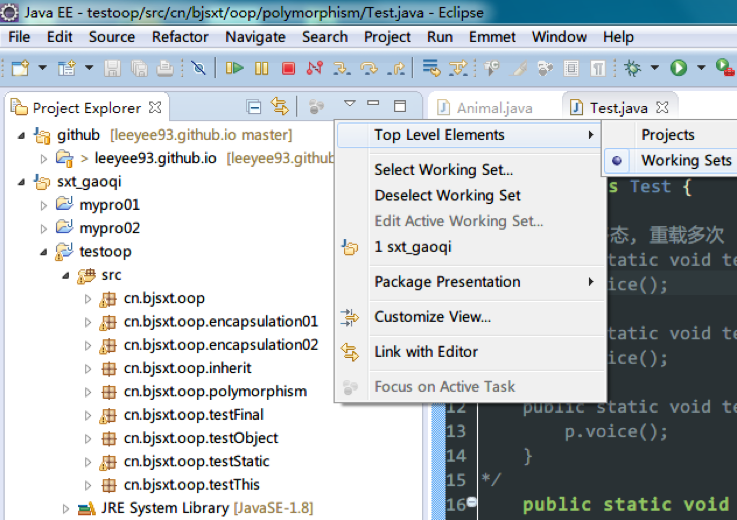This screenshot has width=737, height=520.
Task: Click the Save toolbar icon
Action: (112, 69)
